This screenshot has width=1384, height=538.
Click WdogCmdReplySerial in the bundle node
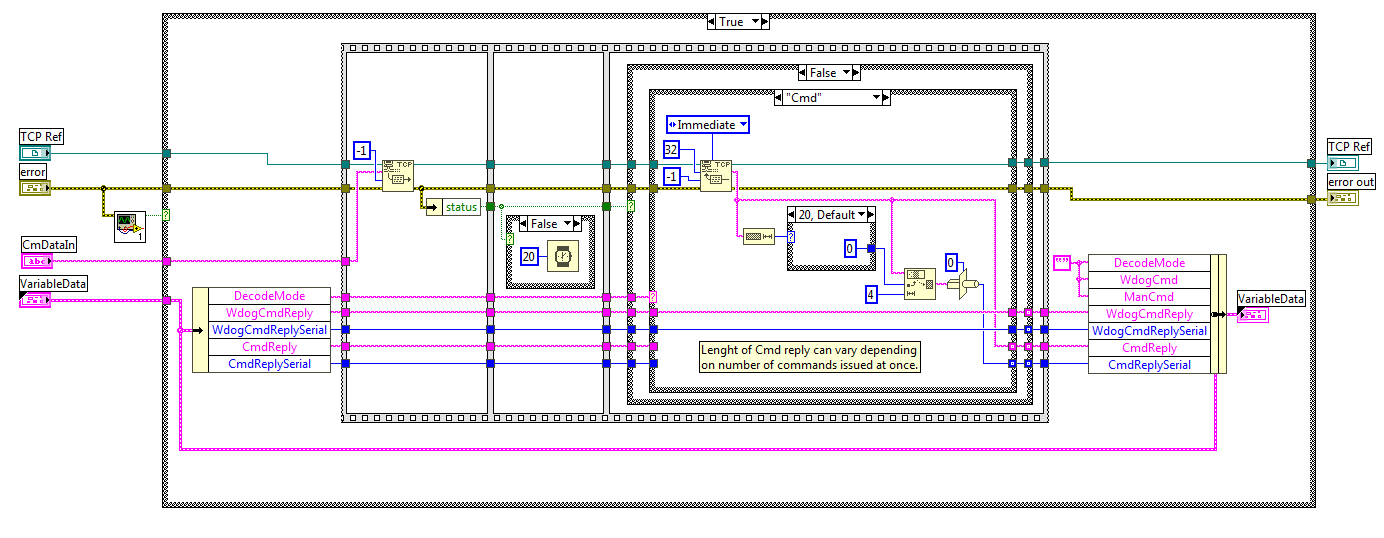[x=1149, y=331]
